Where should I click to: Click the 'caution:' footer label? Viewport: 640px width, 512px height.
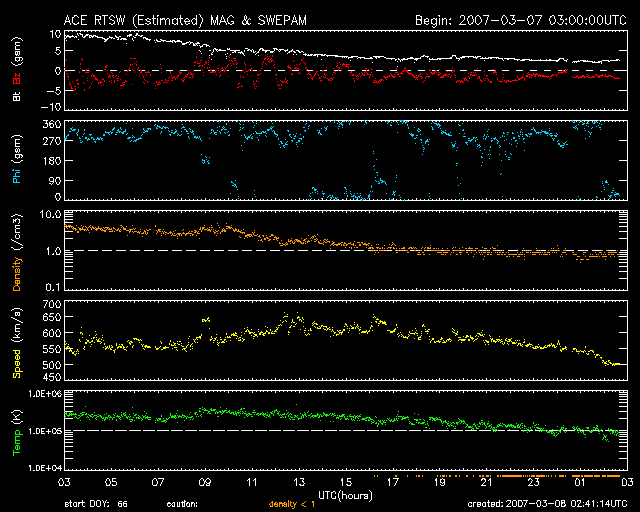182,505
